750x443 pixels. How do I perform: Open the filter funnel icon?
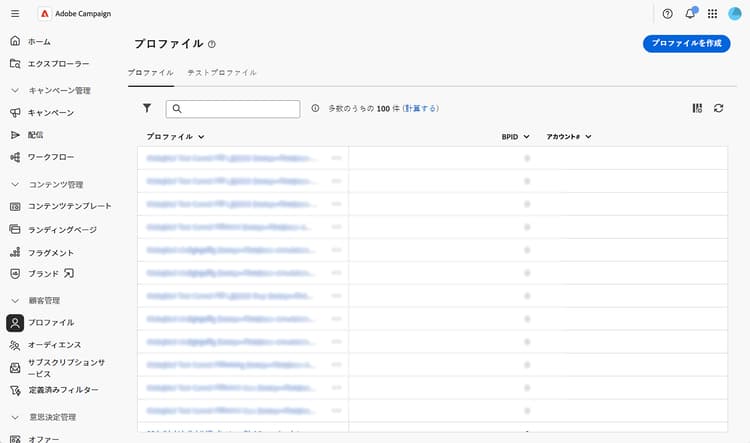147,108
